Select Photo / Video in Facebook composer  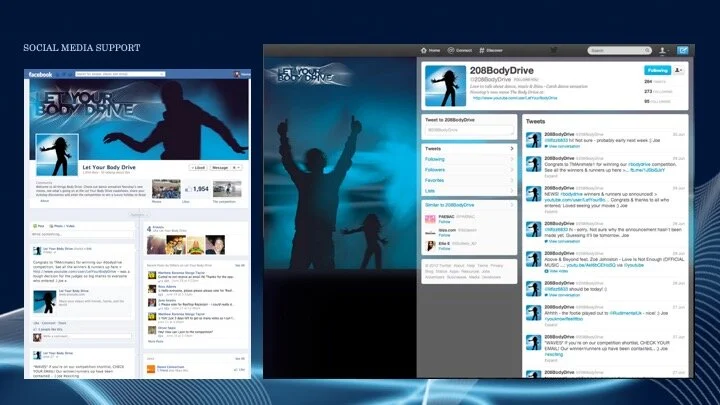tap(62, 226)
